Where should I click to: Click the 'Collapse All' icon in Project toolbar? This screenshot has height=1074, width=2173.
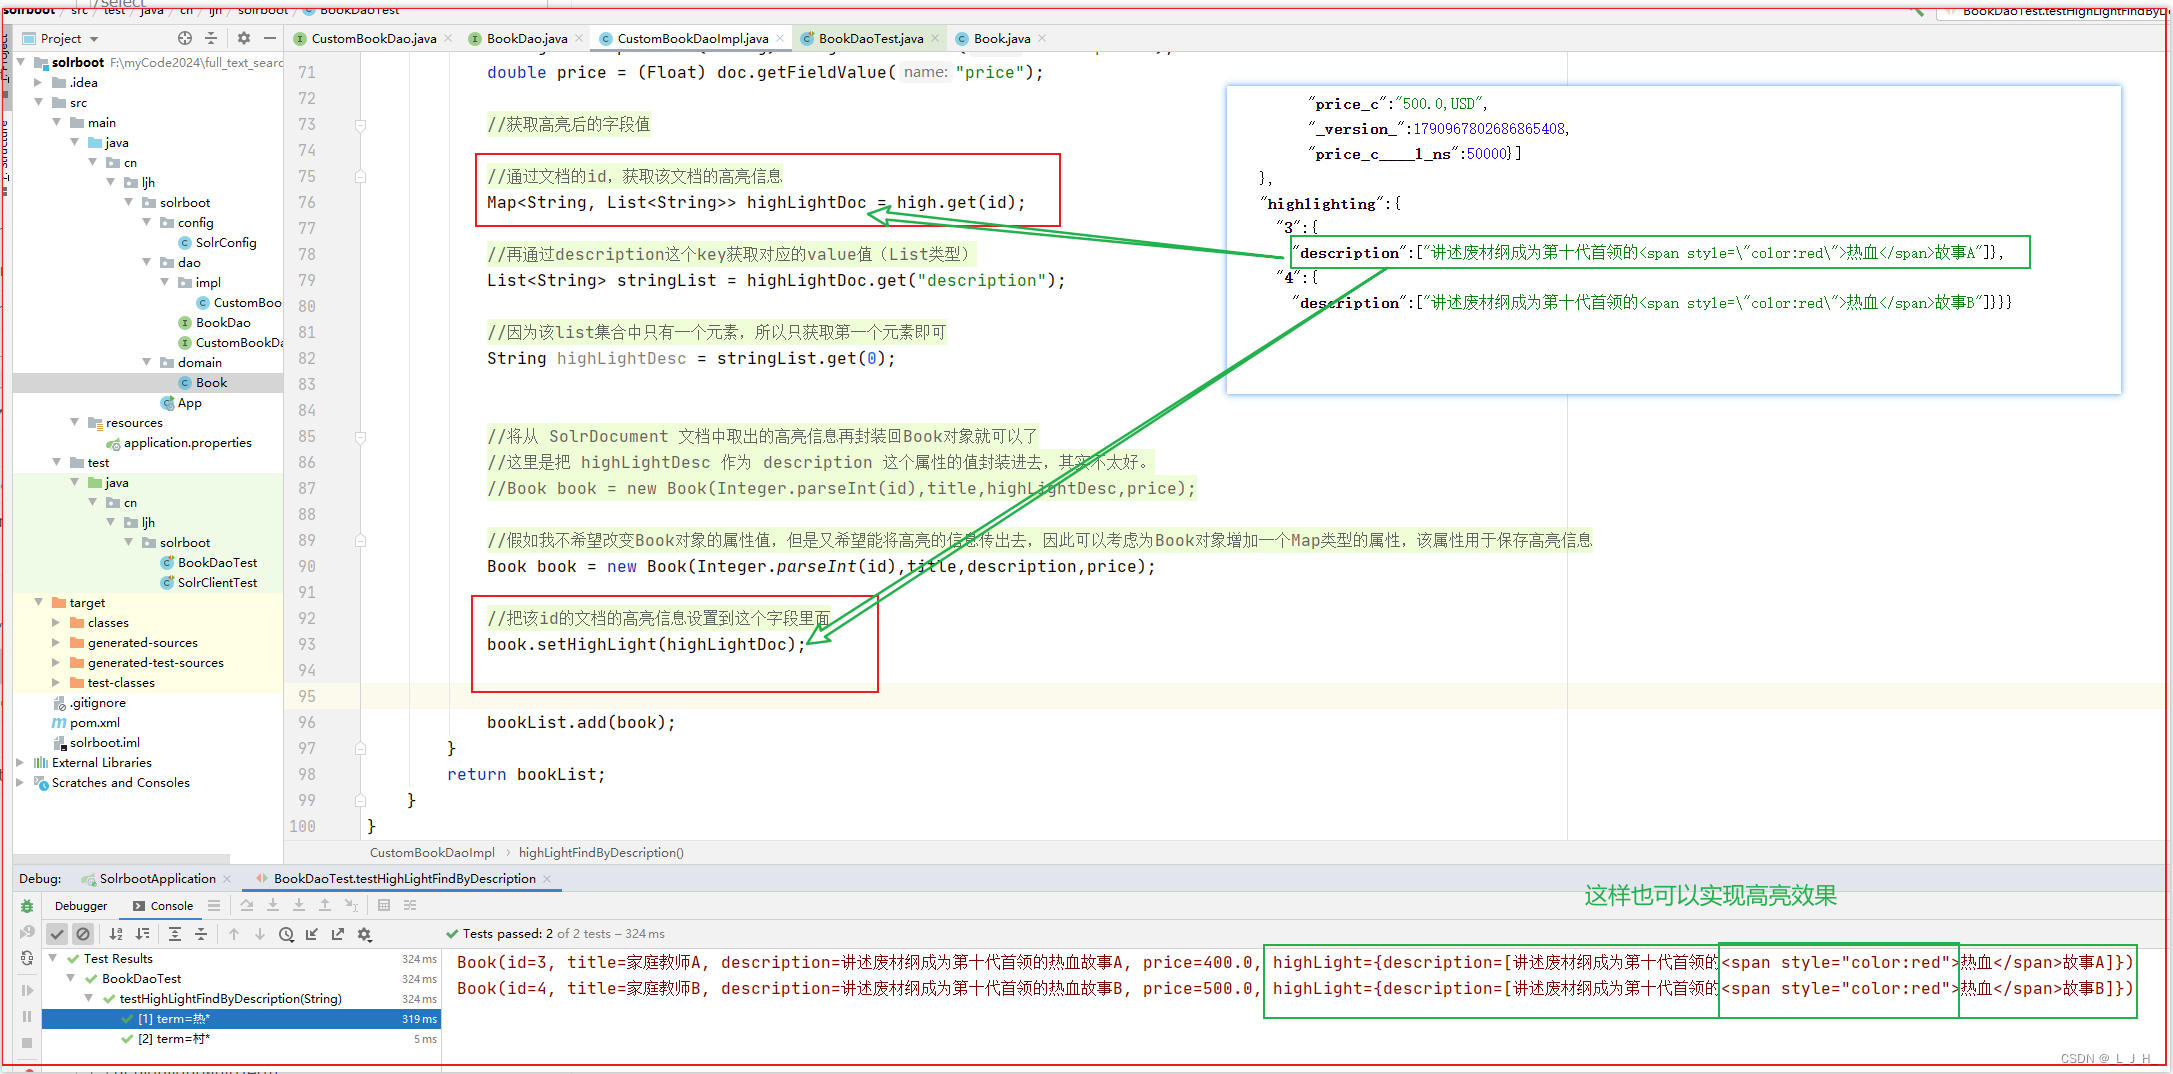211,38
